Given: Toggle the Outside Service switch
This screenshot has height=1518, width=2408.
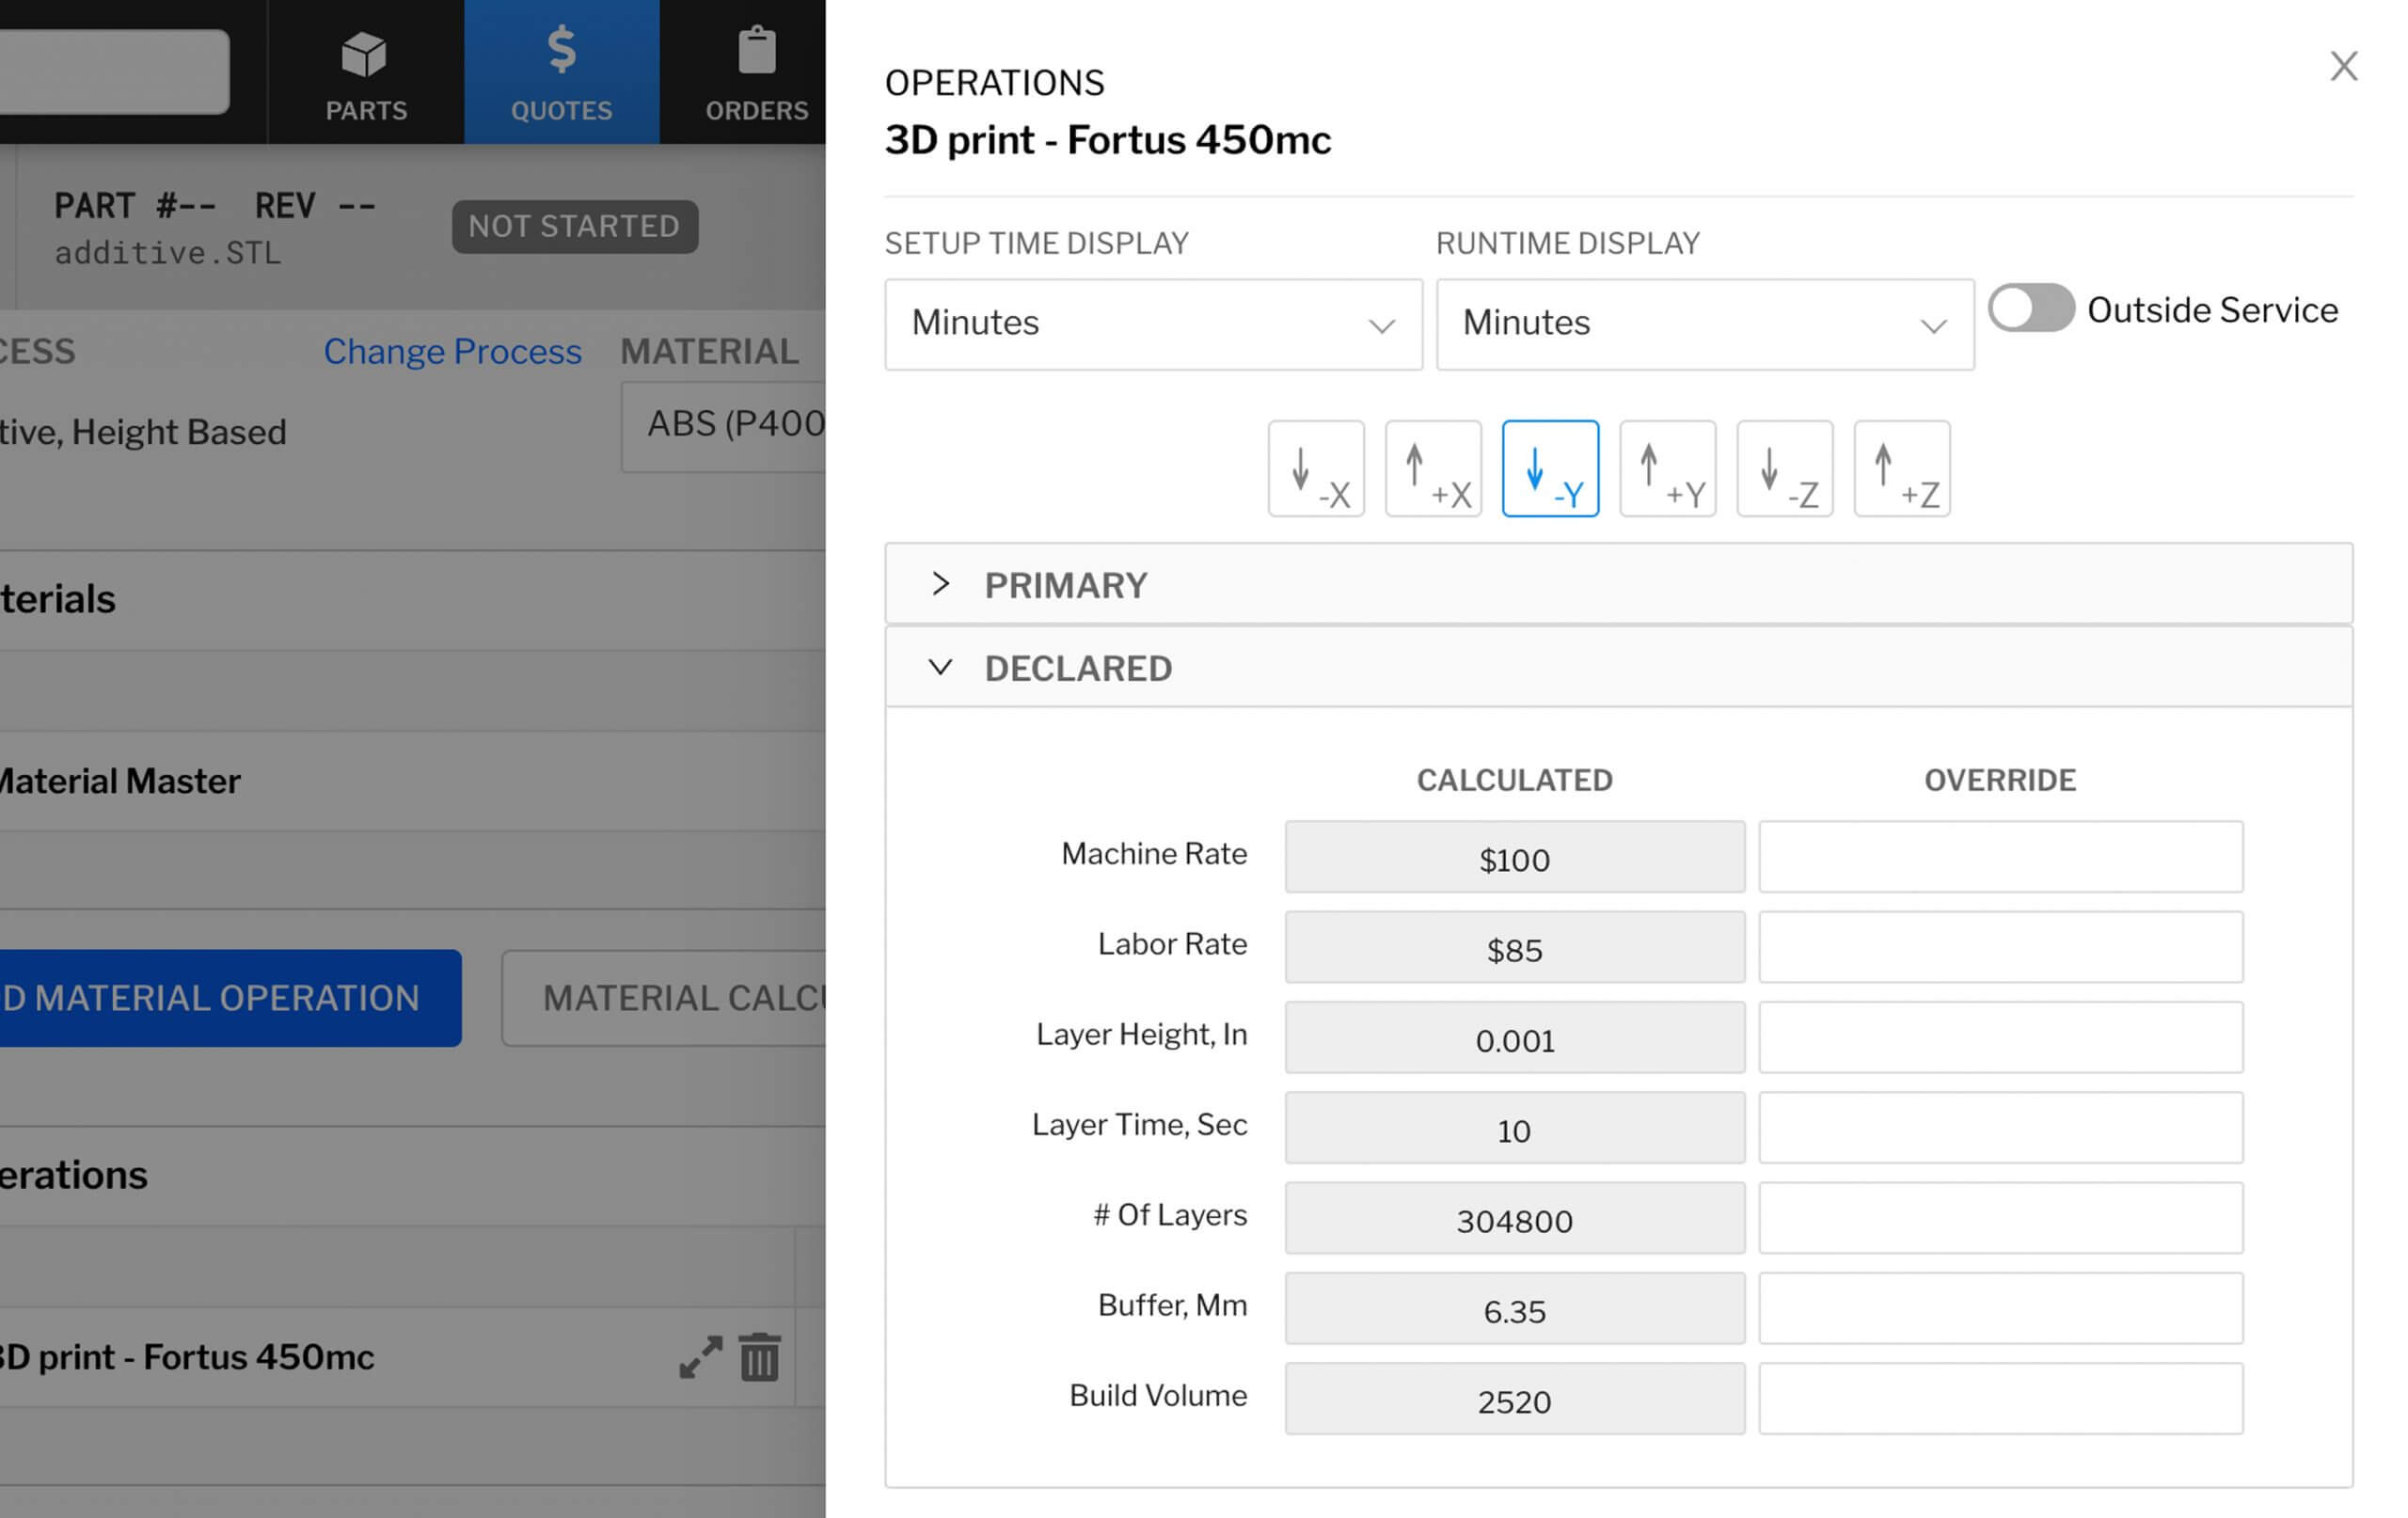Looking at the screenshot, I should tap(2030, 308).
